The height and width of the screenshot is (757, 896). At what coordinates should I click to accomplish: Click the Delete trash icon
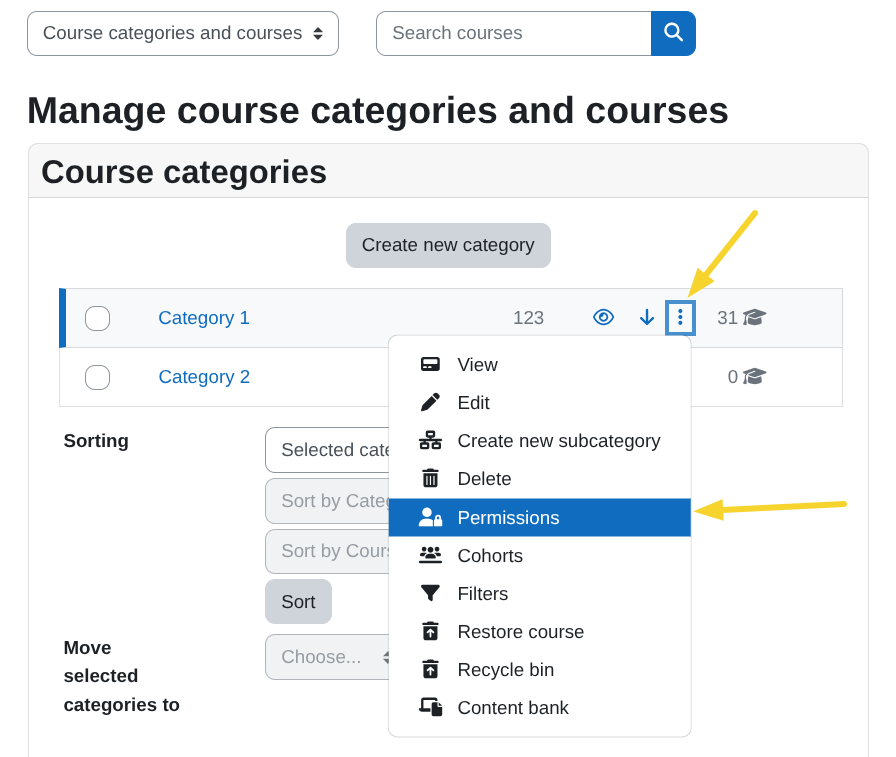pos(431,478)
